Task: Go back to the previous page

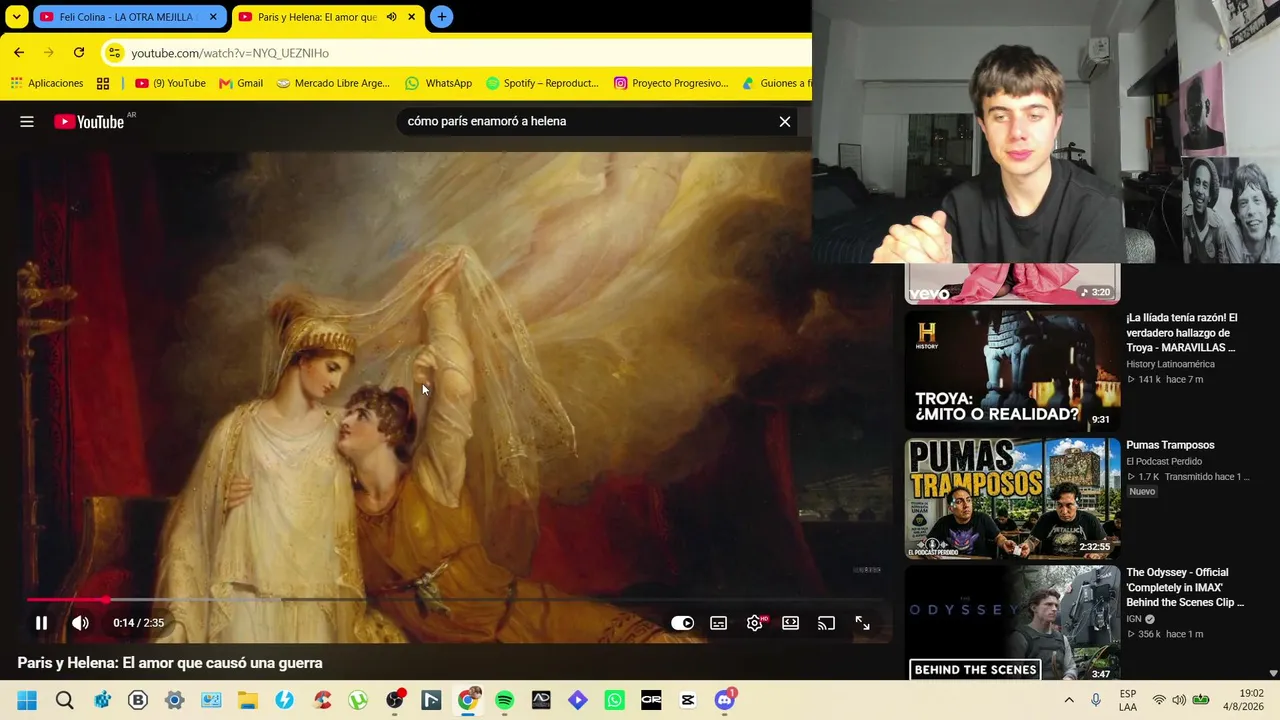Action: [19, 52]
